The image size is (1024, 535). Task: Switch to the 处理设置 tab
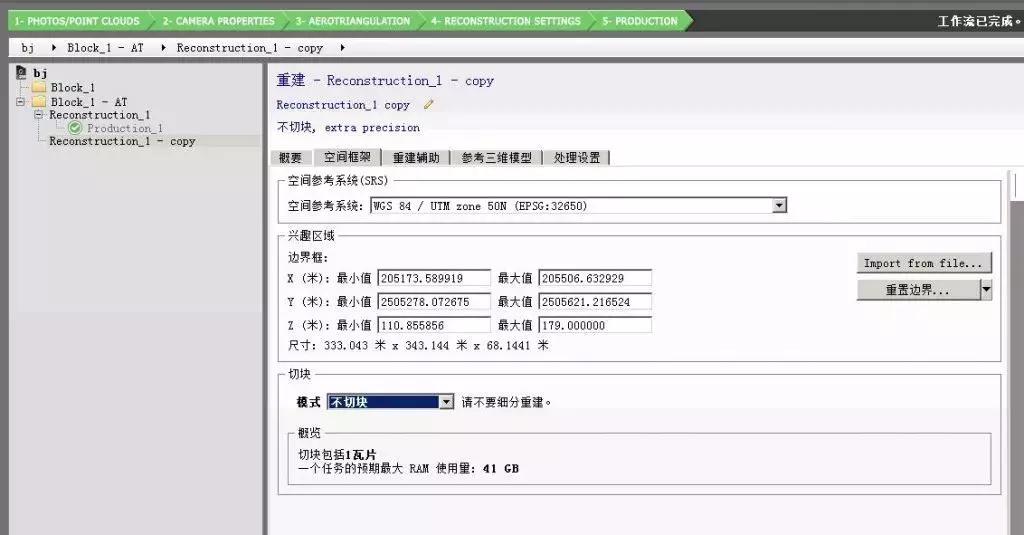[577, 157]
